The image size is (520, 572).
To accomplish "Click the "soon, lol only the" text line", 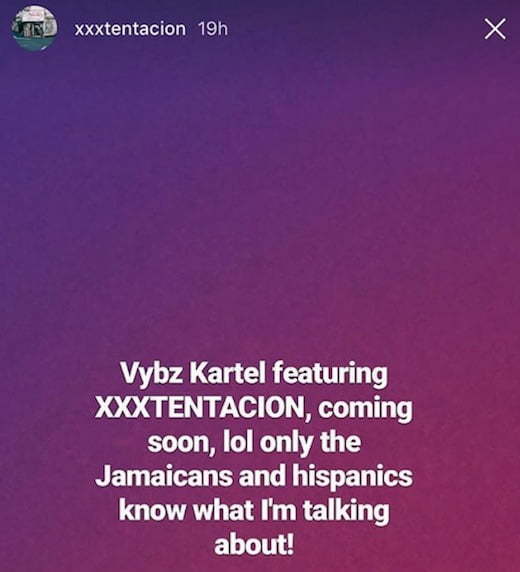I will pos(254,443).
